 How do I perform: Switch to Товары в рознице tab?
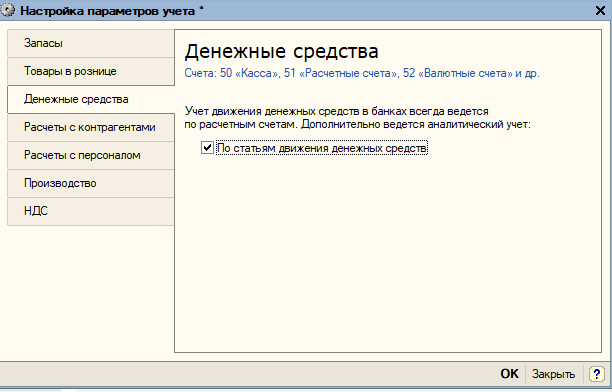91,71
